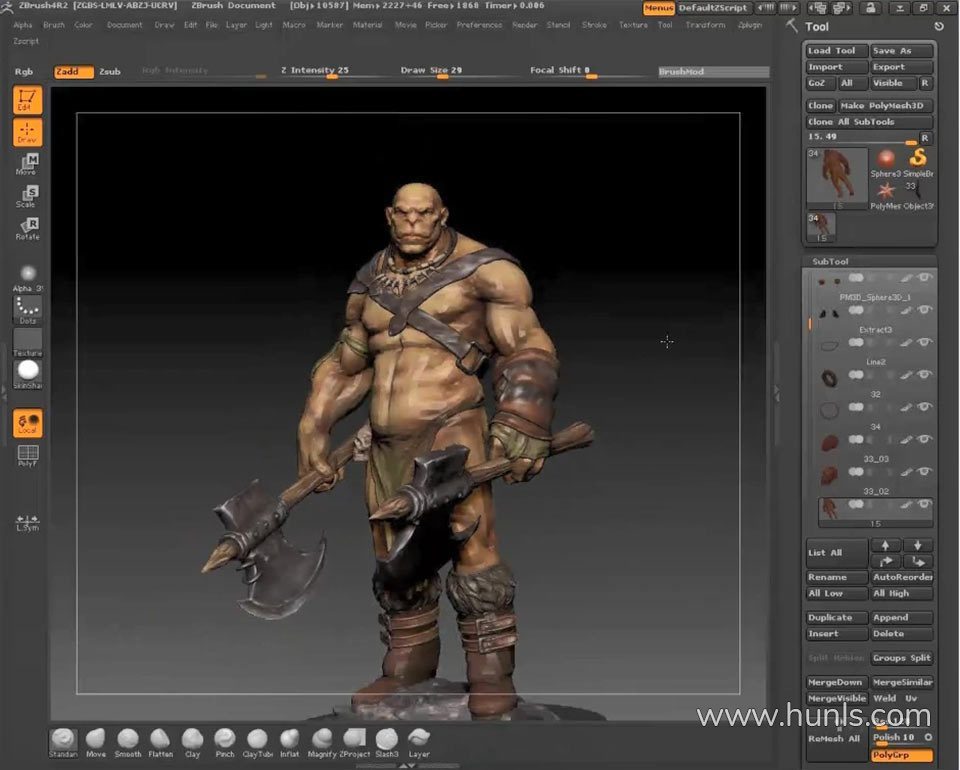Screen dimensions: 960x770
Task: Toggle Local symmetry button
Action: click(27, 423)
